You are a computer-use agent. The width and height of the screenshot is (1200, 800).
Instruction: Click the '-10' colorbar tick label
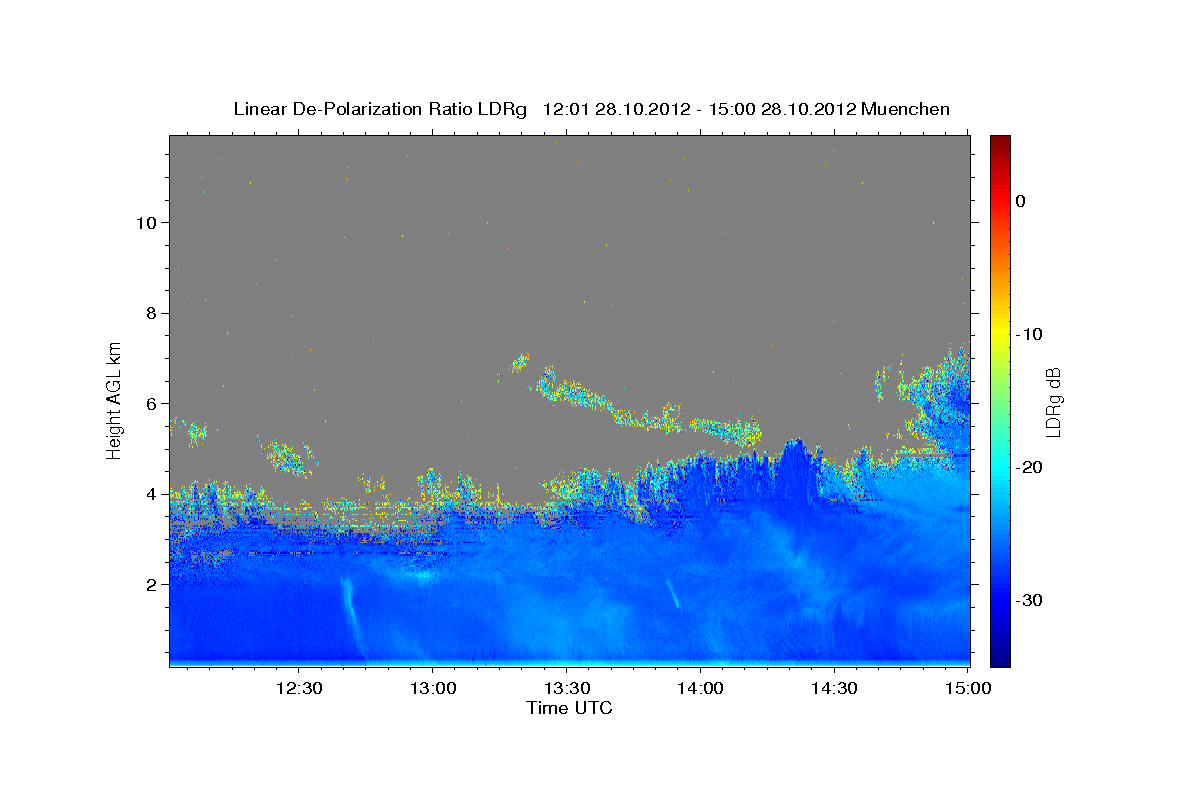[x=1029, y=334]
